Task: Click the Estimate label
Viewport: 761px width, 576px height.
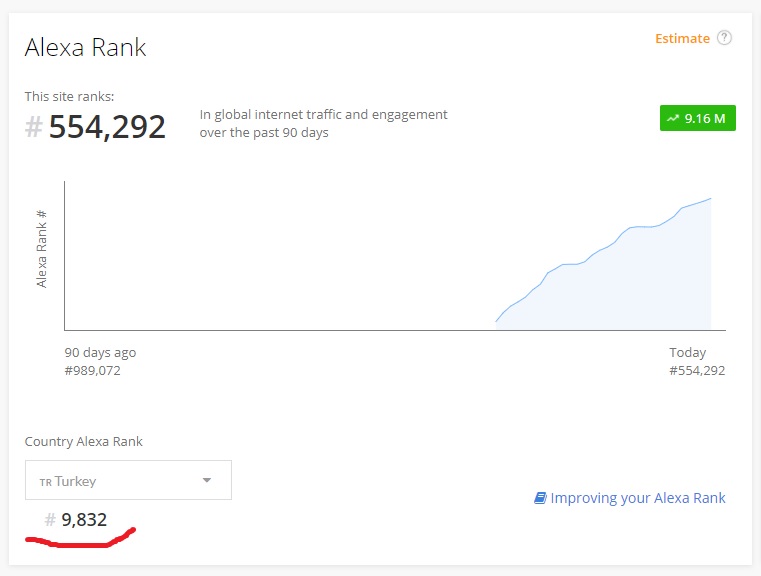Action: coord(682,38)
